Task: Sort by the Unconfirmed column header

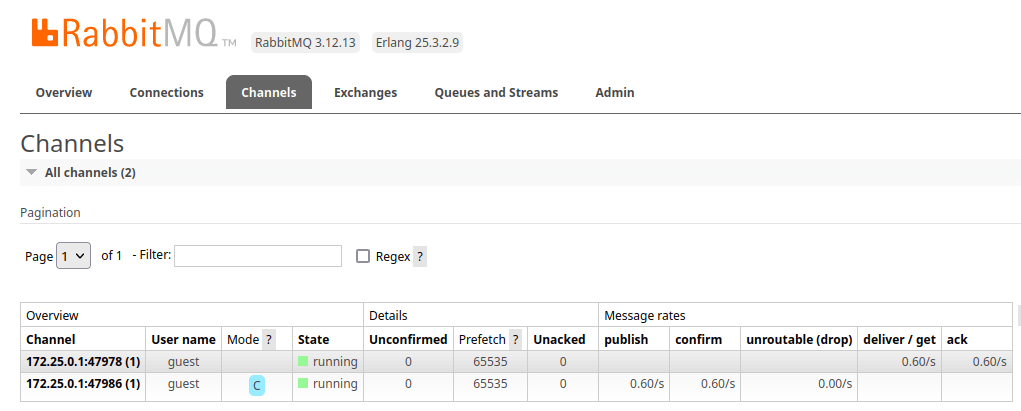Action: click(x=408, y=339)
